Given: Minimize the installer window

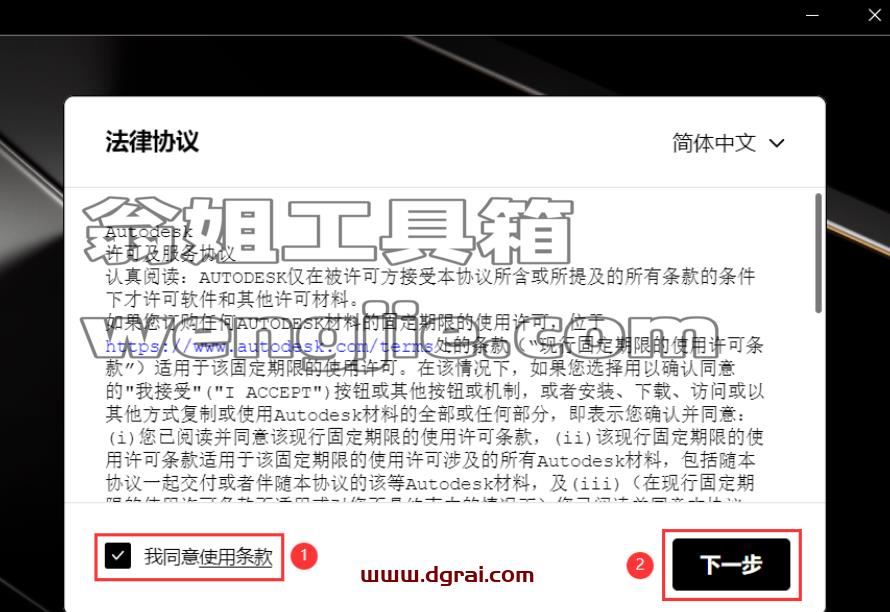Looking at the screenshot, I should coord(812,15).
